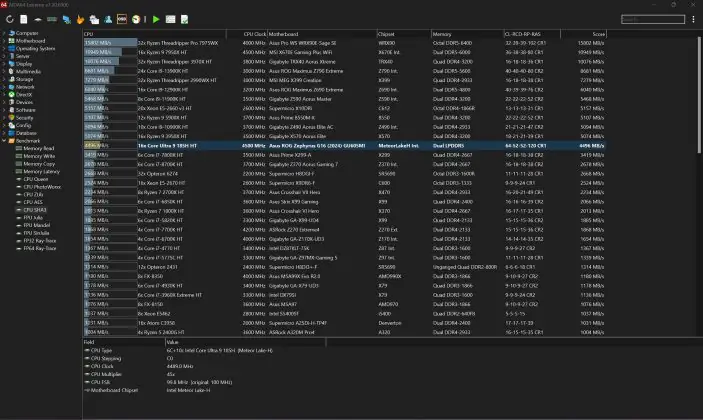Select the 16x Atom C3958 row
This screenshot has width=703, height=420.
tap(344, 323)
